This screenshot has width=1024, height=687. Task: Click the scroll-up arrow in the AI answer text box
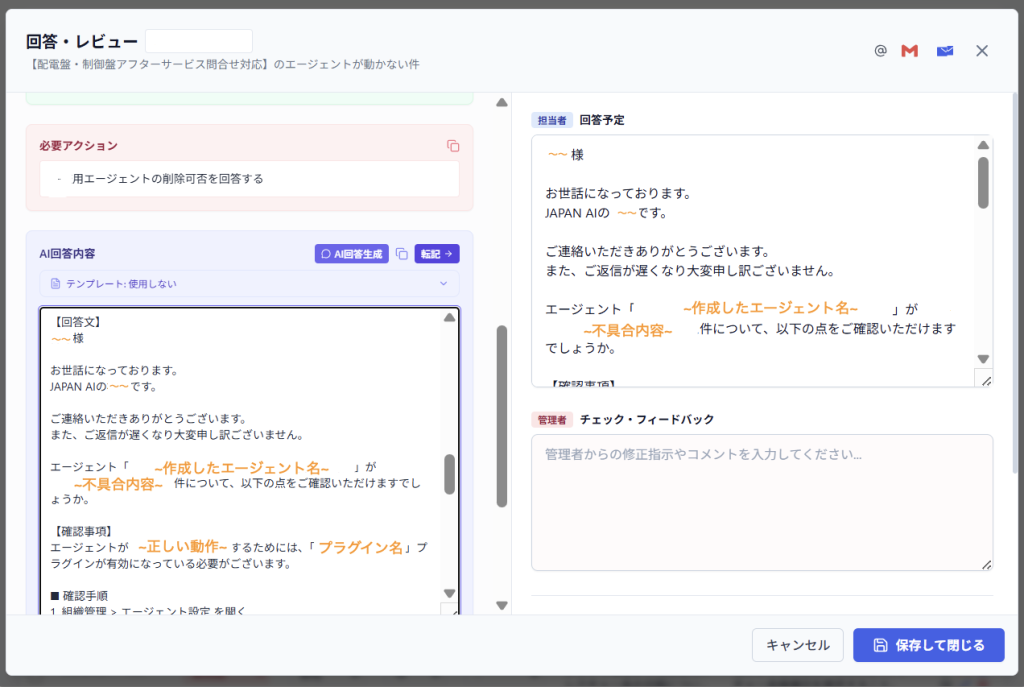[449, 317]
